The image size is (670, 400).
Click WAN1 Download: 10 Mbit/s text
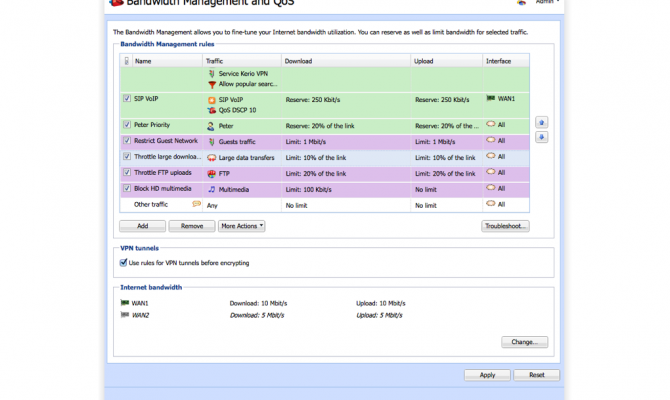coord(259,303)
